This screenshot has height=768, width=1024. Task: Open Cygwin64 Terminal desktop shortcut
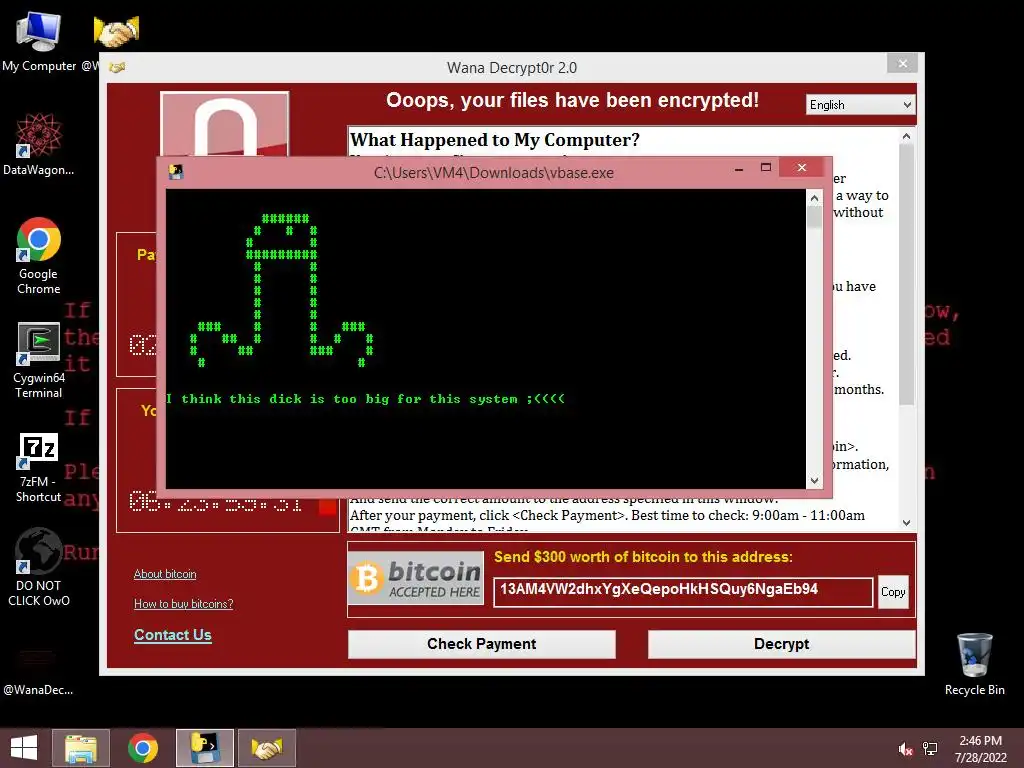(x=39, y=360)
